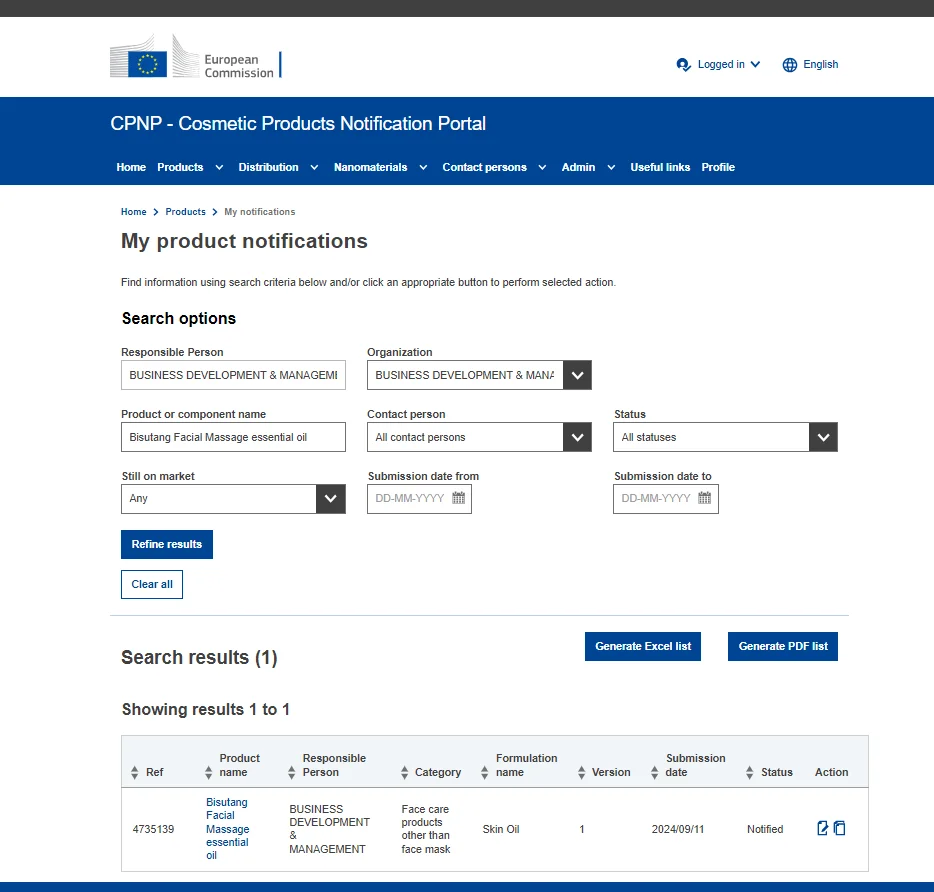Sort results by Submission date arrows
The width and height of the screenshot is (934, 892).
(655, 773)
